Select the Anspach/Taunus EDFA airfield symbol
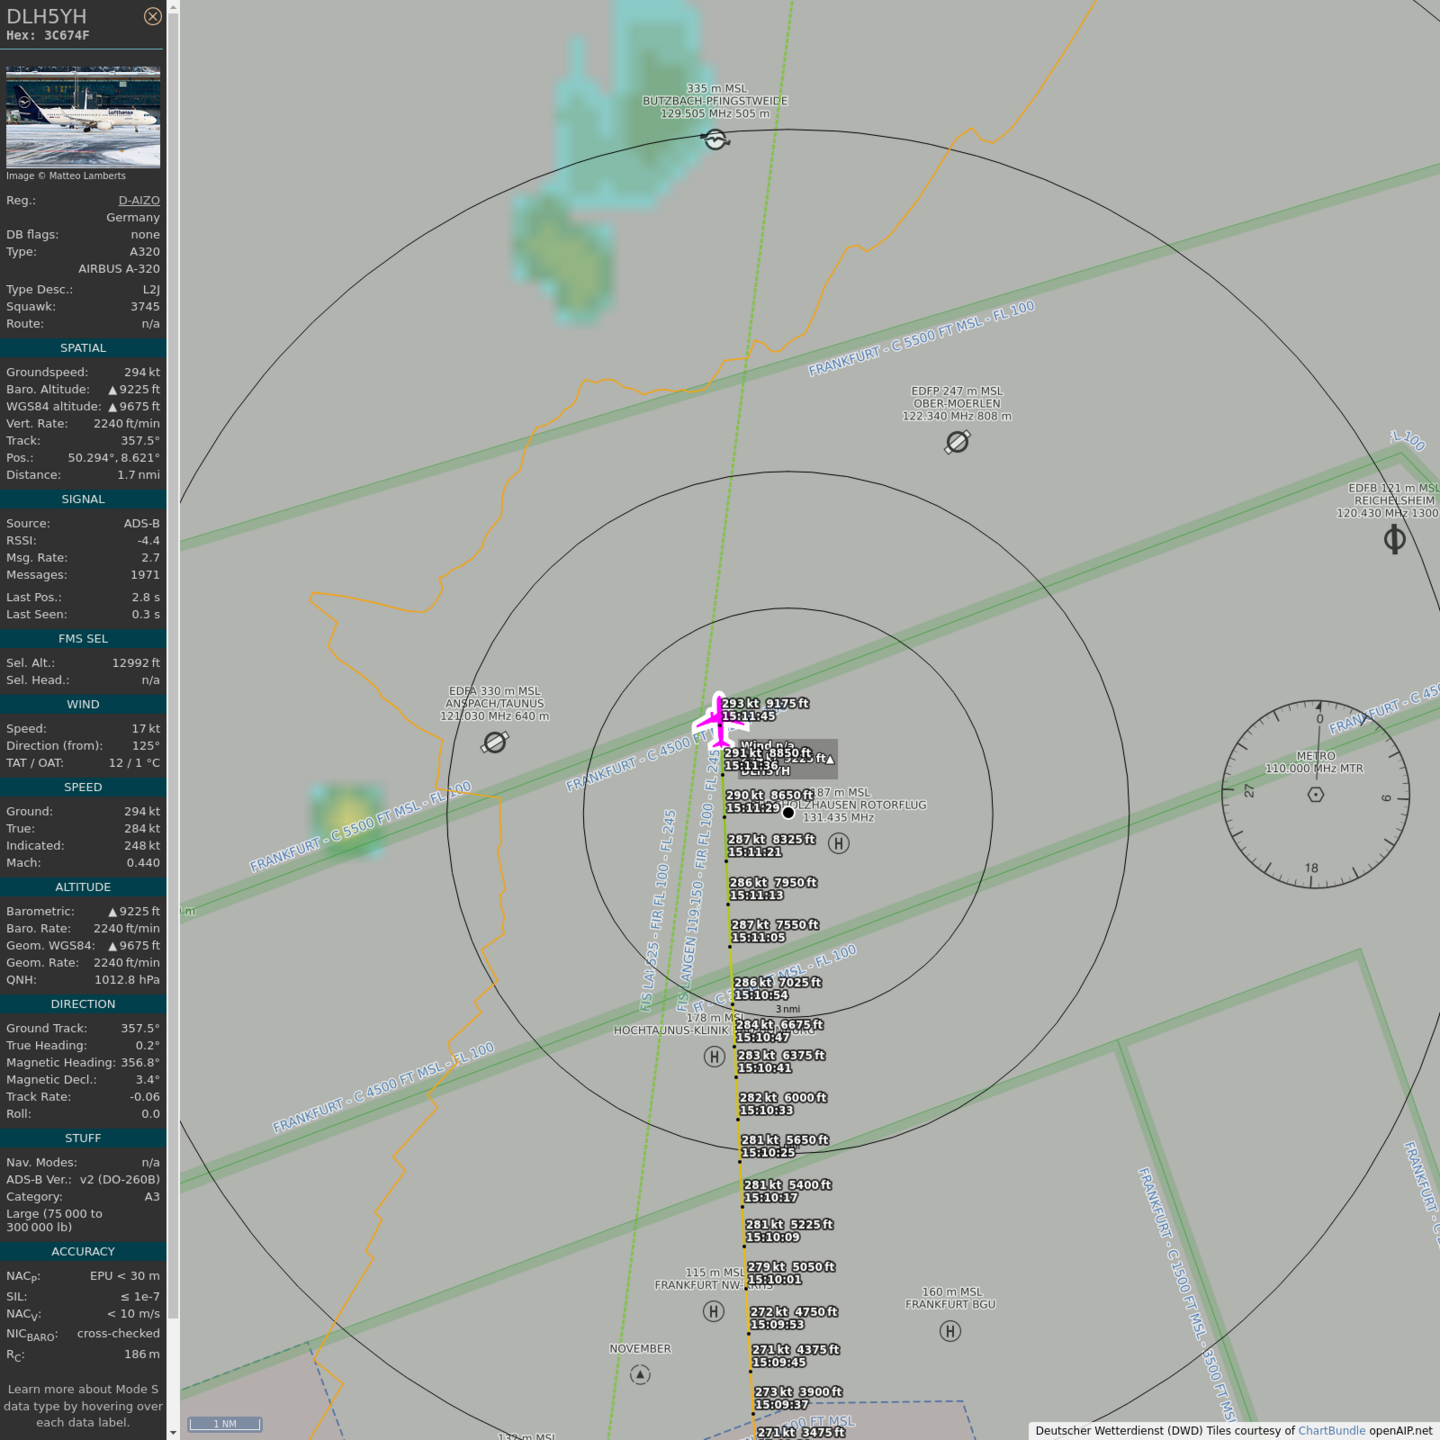 coord(494,742)
